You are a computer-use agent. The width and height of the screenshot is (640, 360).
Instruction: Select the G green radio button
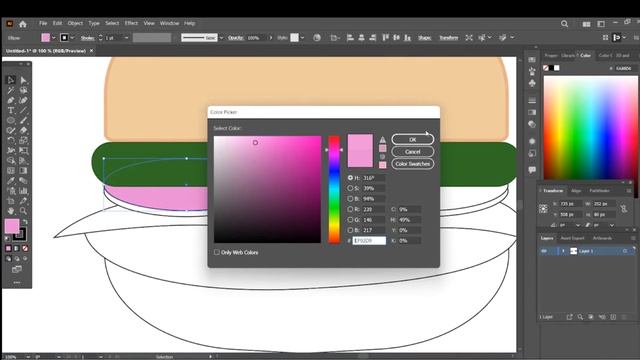(350, 220)
